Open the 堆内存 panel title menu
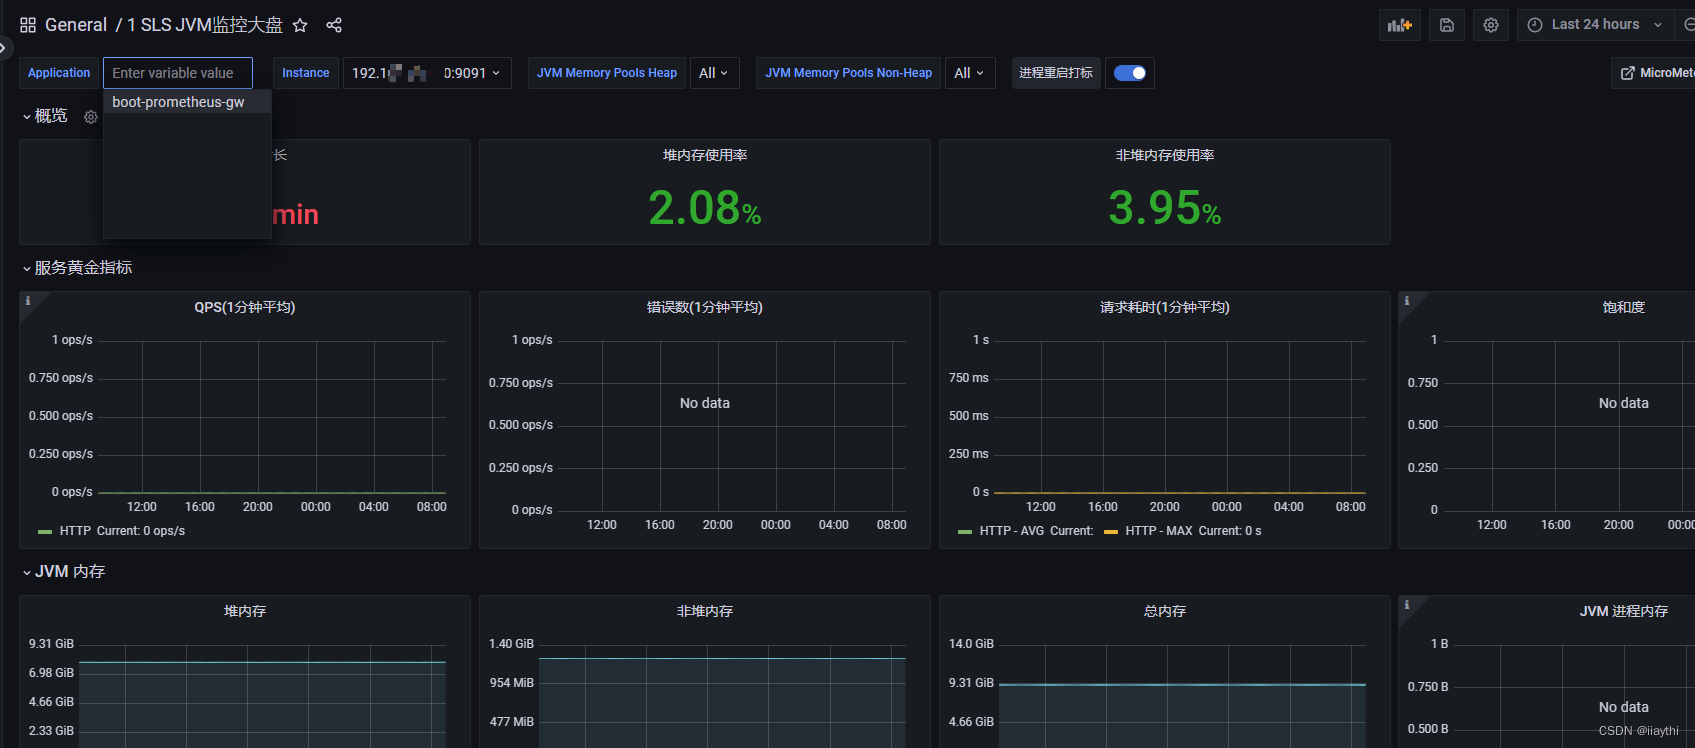Screen dimensions: 1695x748 245,611
